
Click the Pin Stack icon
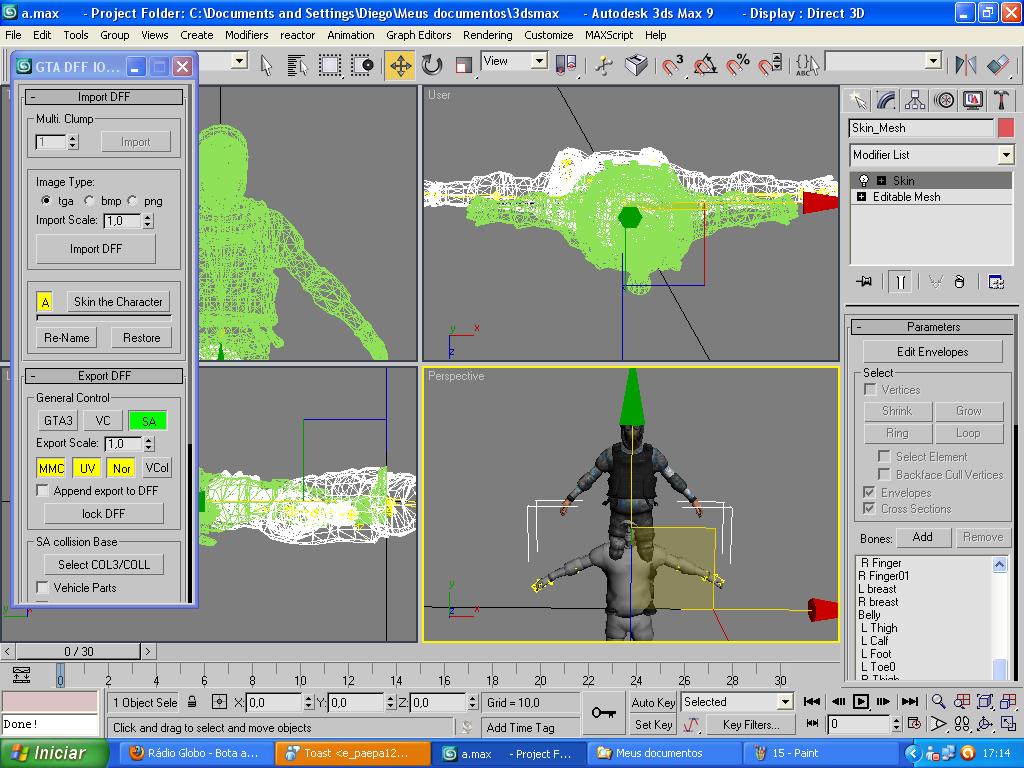coord(864,282)
